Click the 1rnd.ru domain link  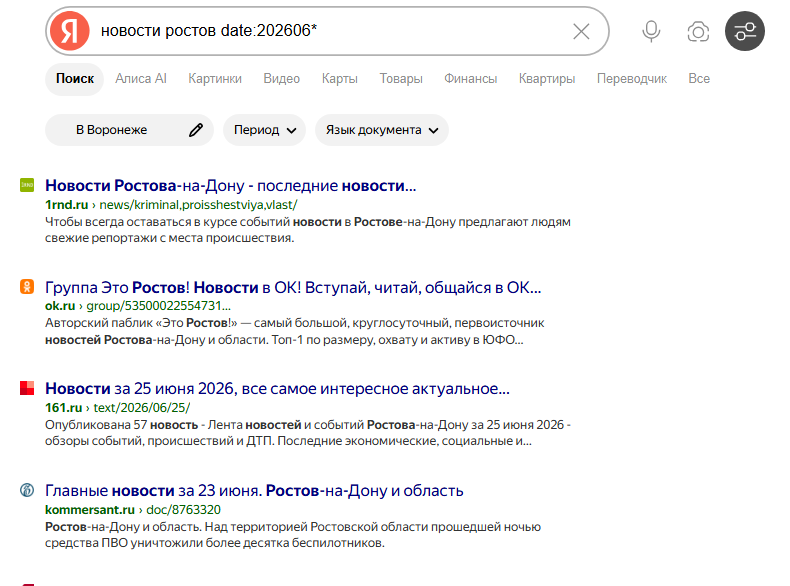67,205
